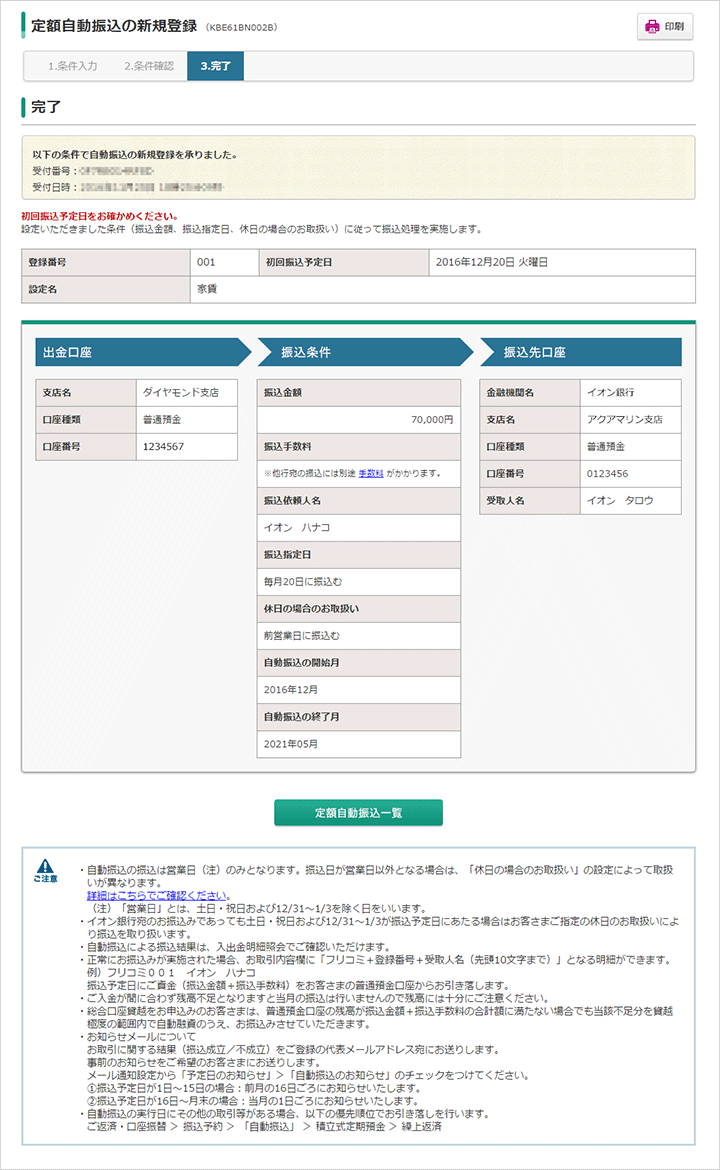This screenshot has width=720, height=1170.
Task: Click the destination account number 0123456
Action: coord(607,473)
